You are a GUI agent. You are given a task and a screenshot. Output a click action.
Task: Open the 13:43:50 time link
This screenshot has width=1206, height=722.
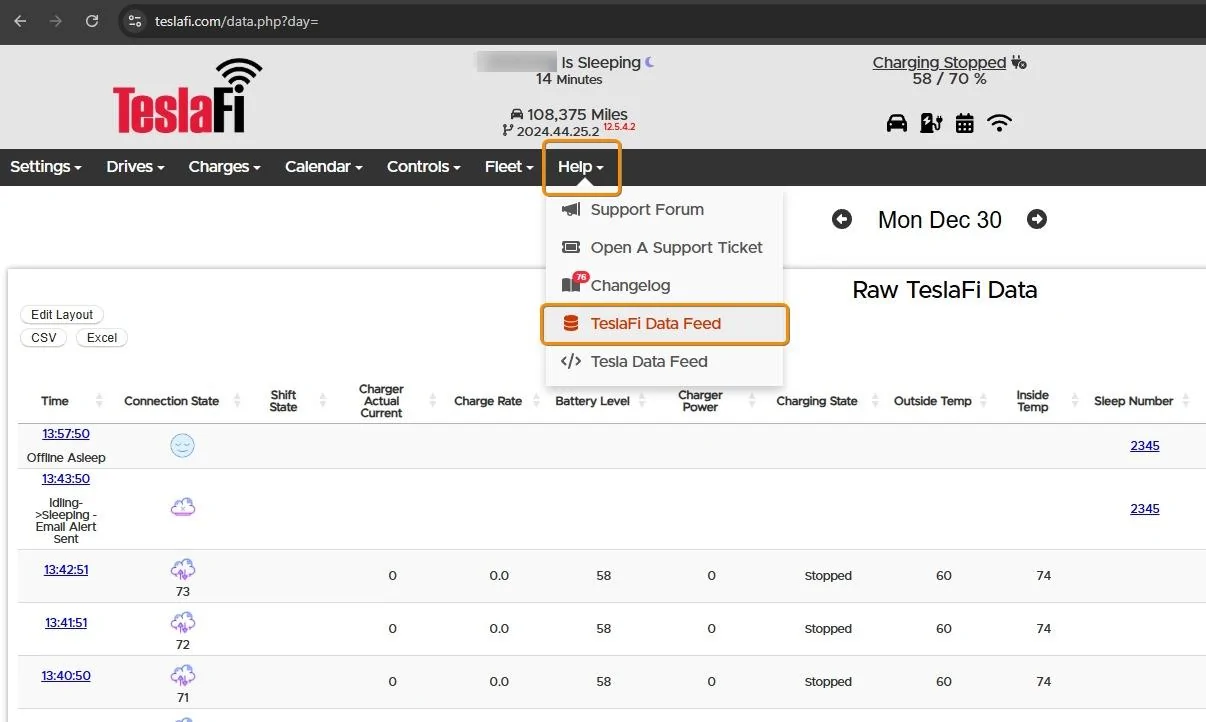(66, 479)
